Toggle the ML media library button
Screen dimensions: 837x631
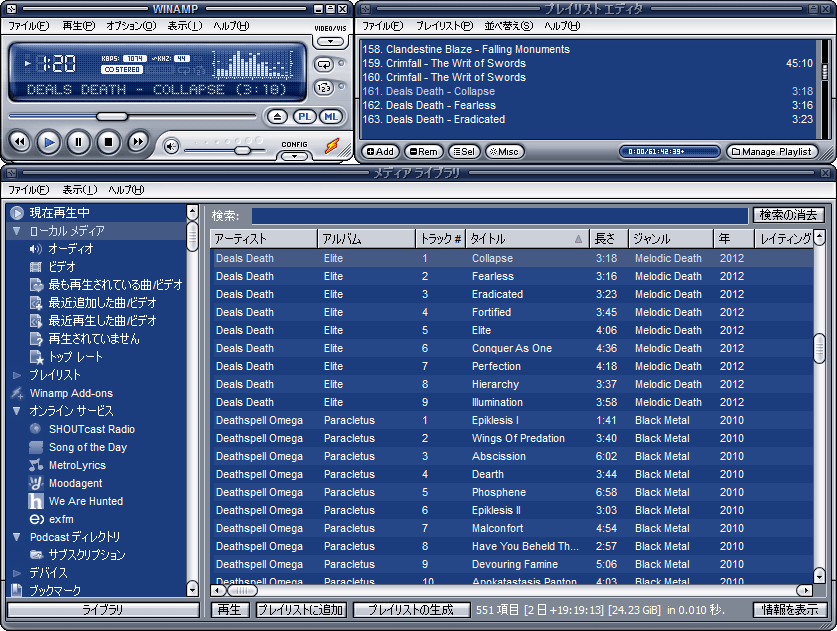click(x=331, y=117)
